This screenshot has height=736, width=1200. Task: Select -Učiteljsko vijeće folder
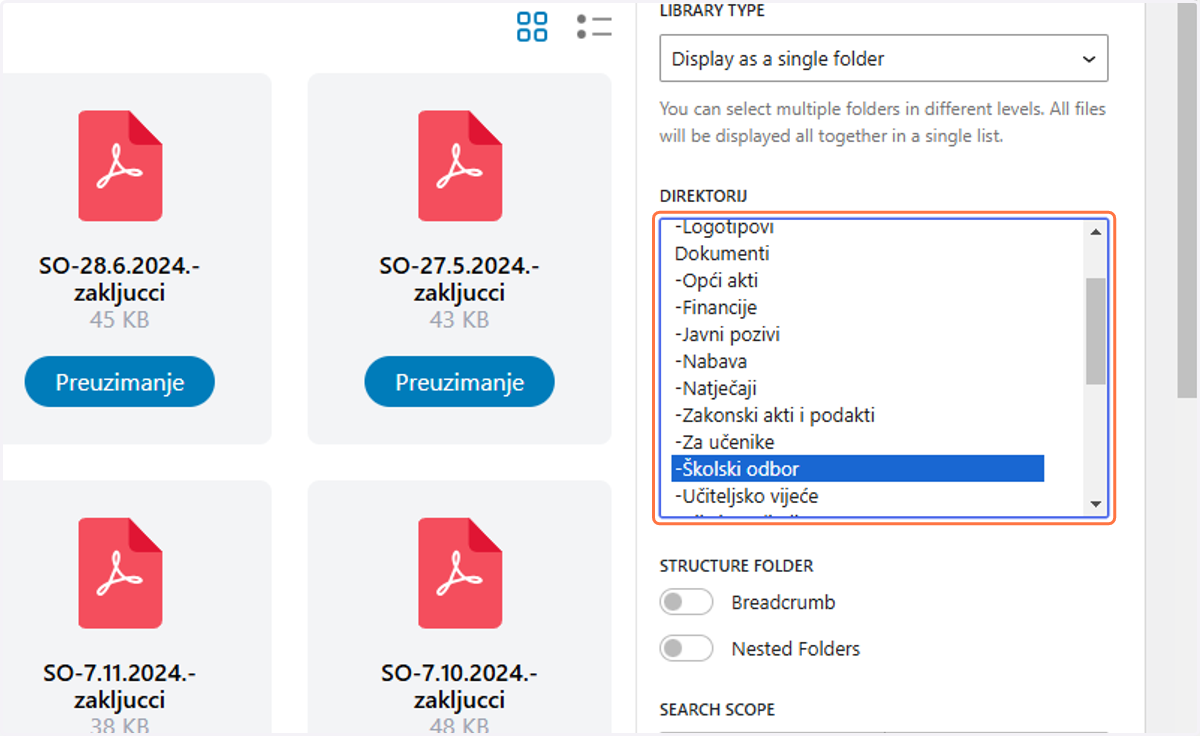(858, 496)
